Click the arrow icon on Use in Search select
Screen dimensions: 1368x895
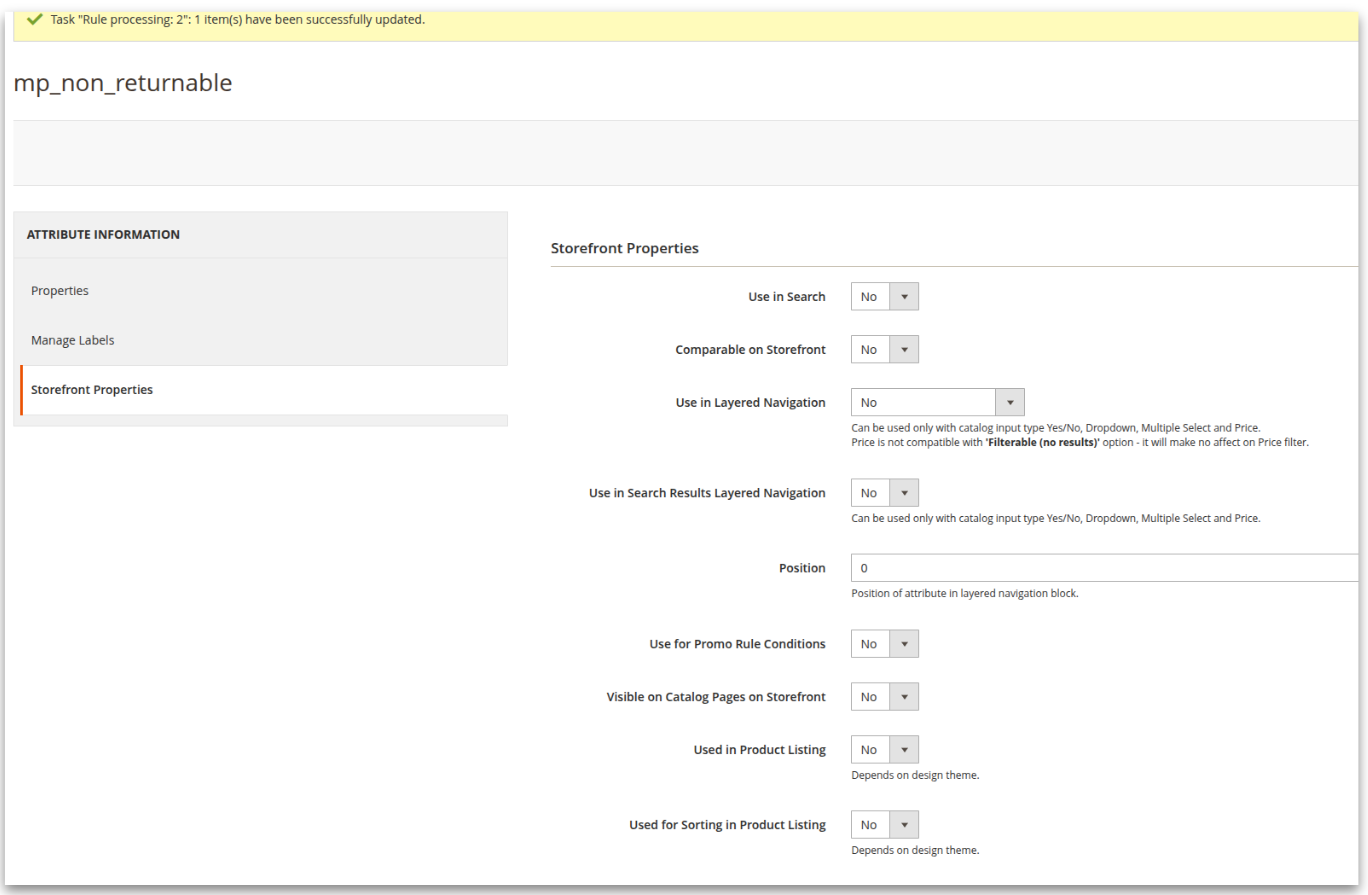[x=906, y=296]
